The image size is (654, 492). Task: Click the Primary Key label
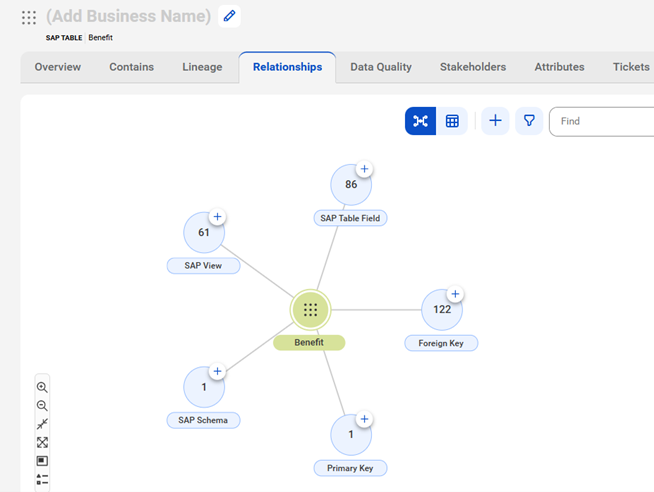pyautogui.click(x=350, y=468)
